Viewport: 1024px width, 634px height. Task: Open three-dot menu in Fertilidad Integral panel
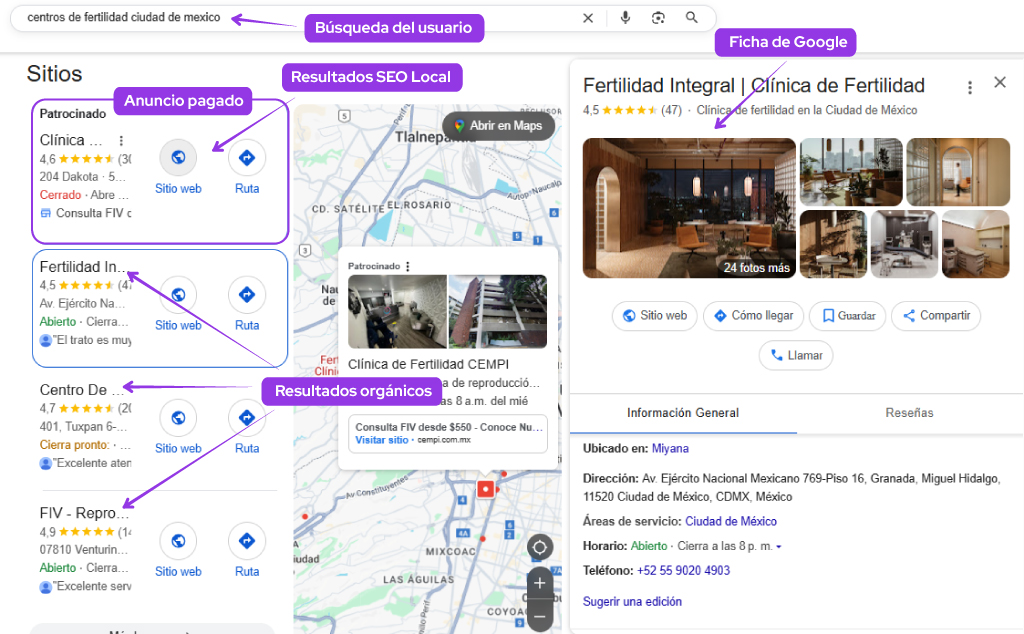[969, 88]
